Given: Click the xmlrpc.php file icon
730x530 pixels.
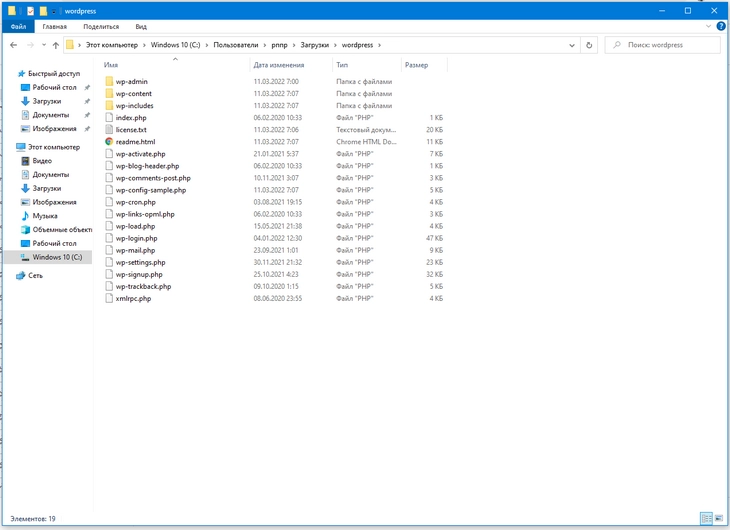Looking at the screenshot, I should [109, 299].
